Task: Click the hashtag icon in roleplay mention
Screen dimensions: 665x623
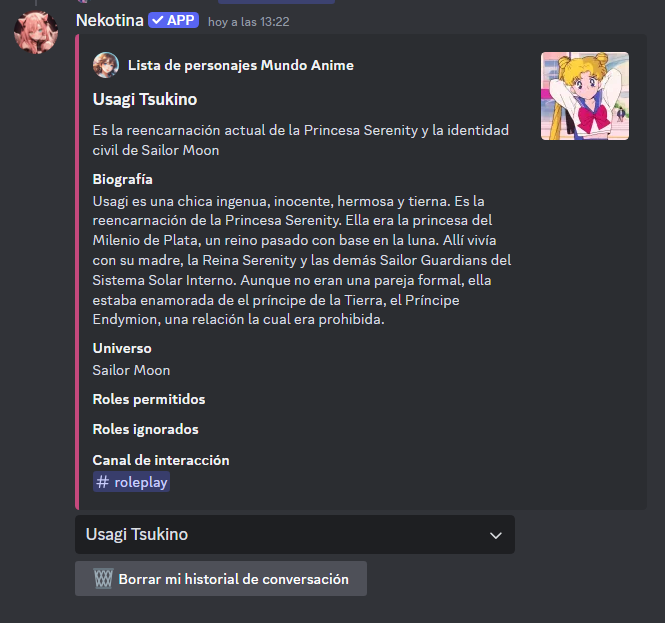Action: [x=102, y=482]
